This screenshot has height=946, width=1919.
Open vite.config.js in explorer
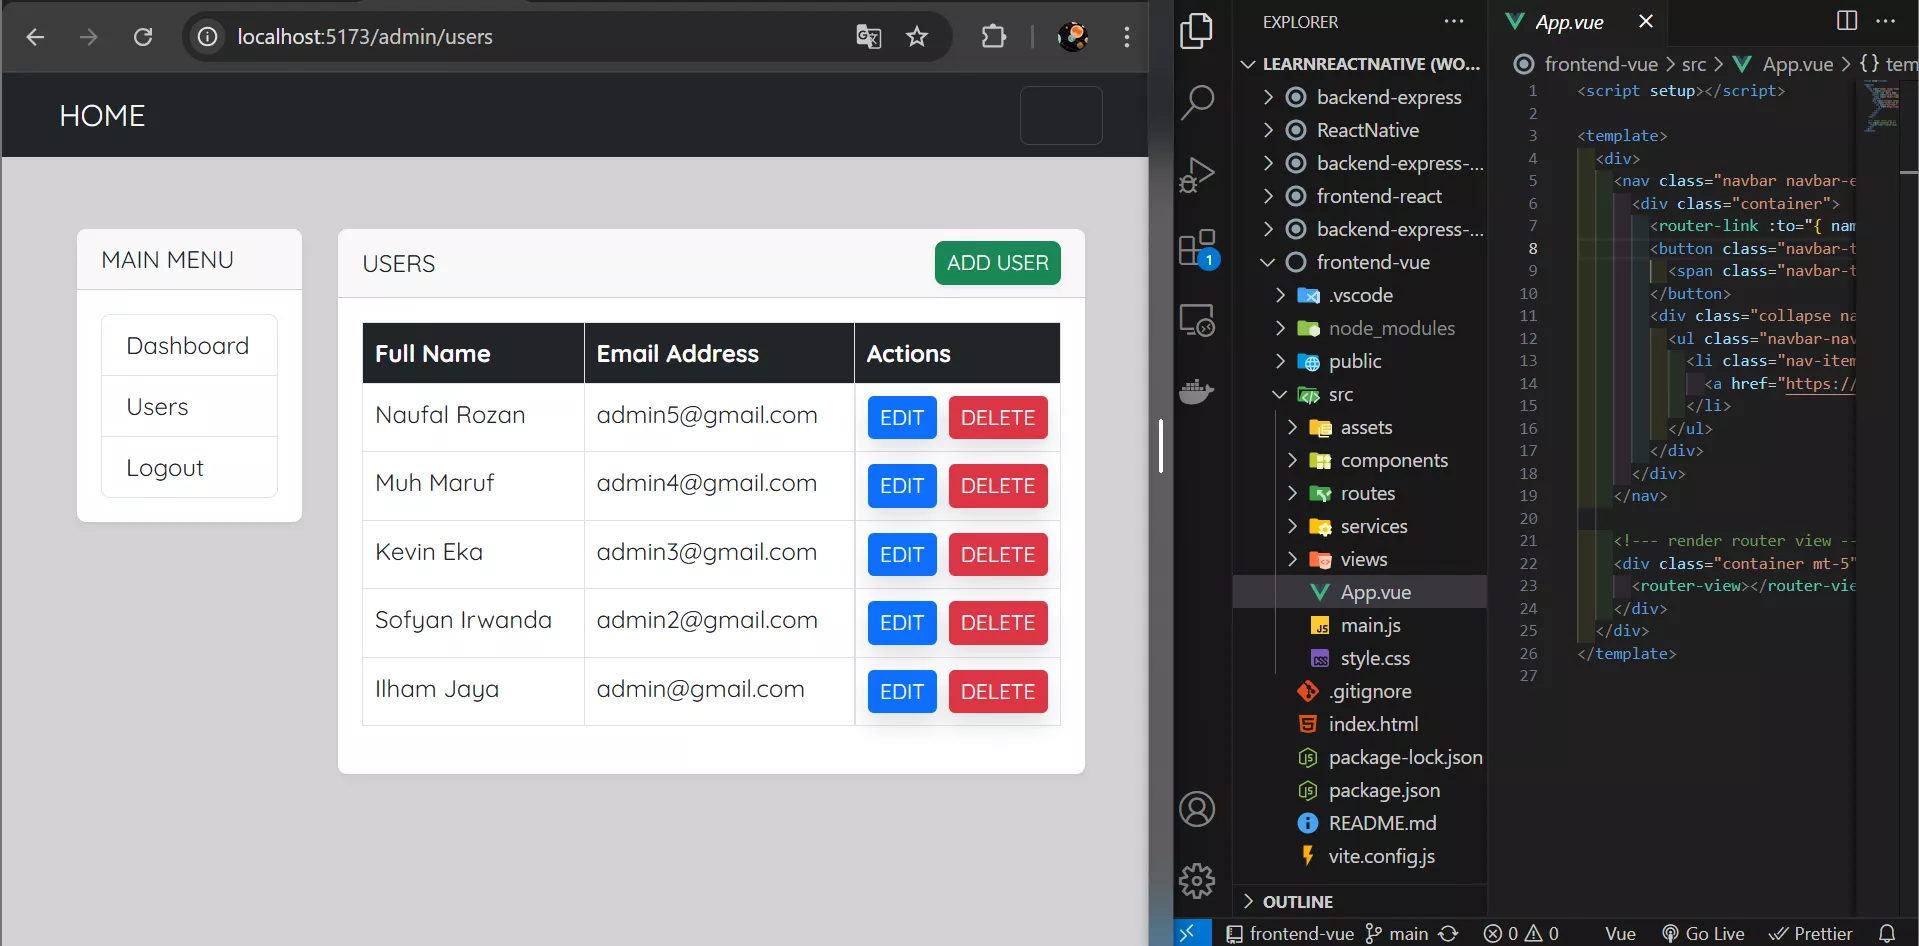(x=1360, y=856)
